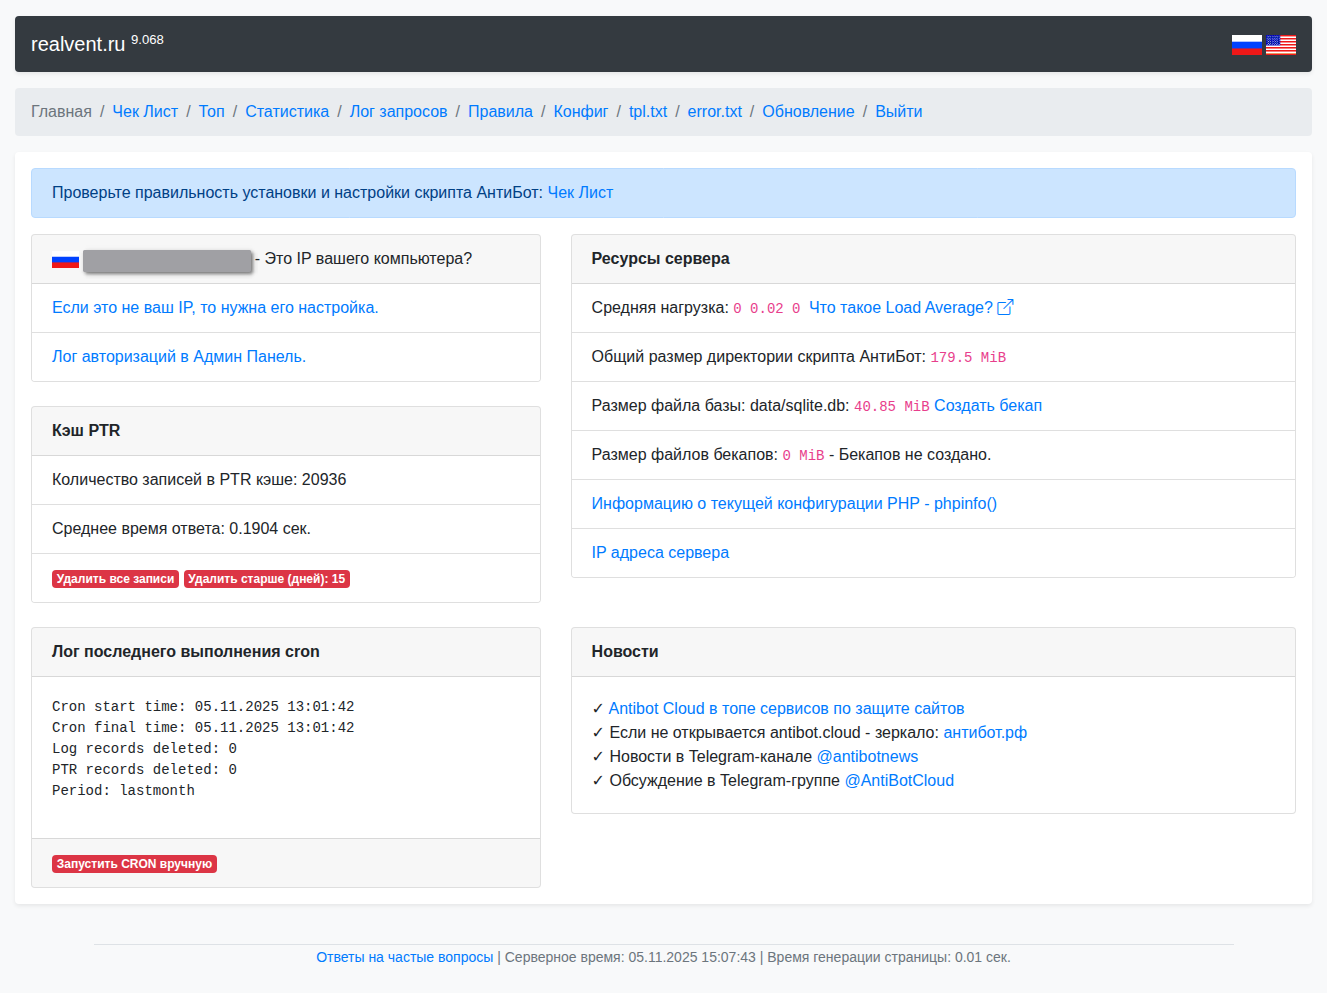Switch language using Russian flag icon
The height and width of the screenshot is (993, 1327).
(x=1246, y=44)
